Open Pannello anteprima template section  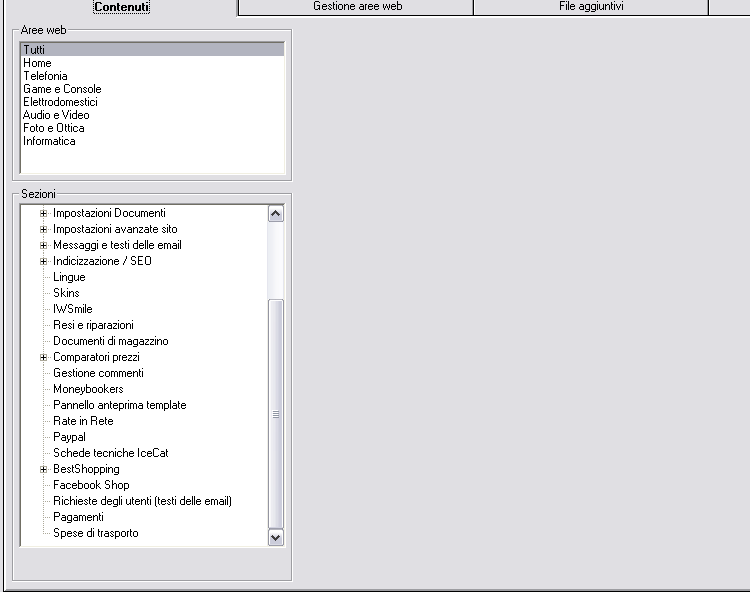pyautogui.click(x=120, y=405)
